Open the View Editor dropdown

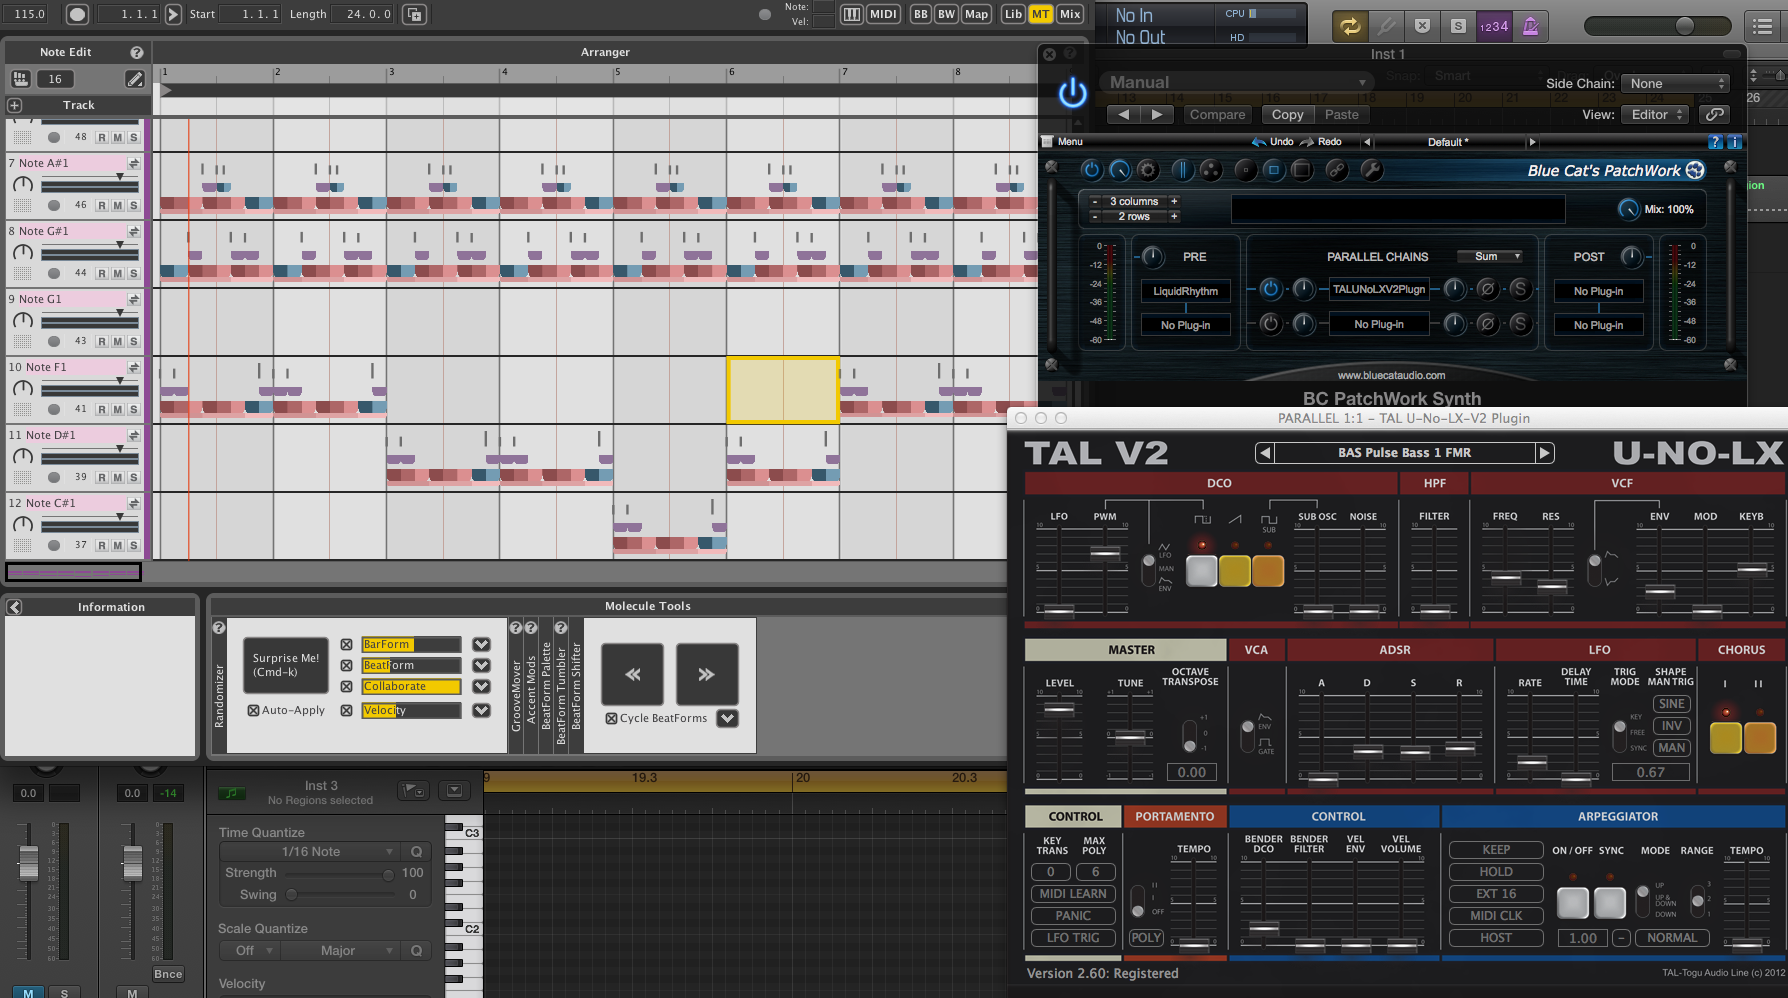1655,115
